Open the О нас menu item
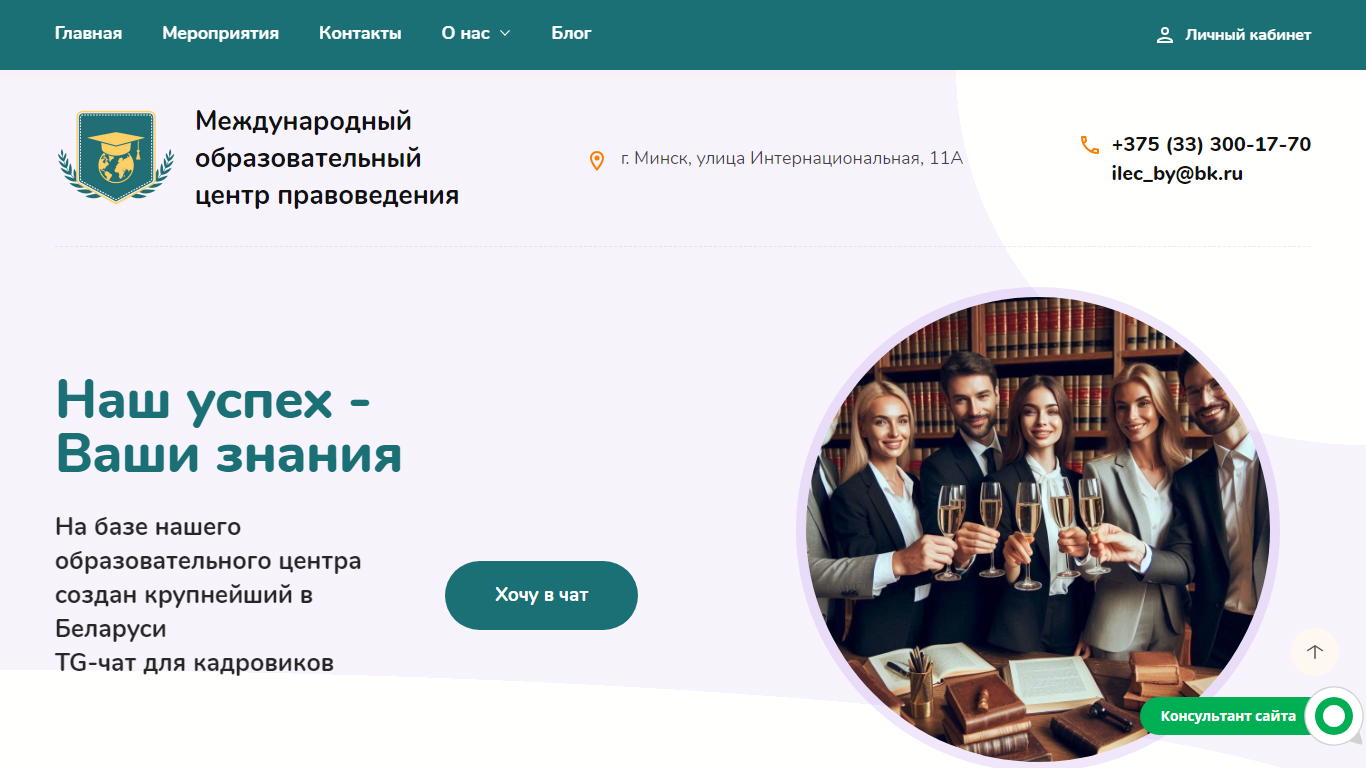Image resolution: width=1366 pixels, height=768 pixels. point(466,33)
